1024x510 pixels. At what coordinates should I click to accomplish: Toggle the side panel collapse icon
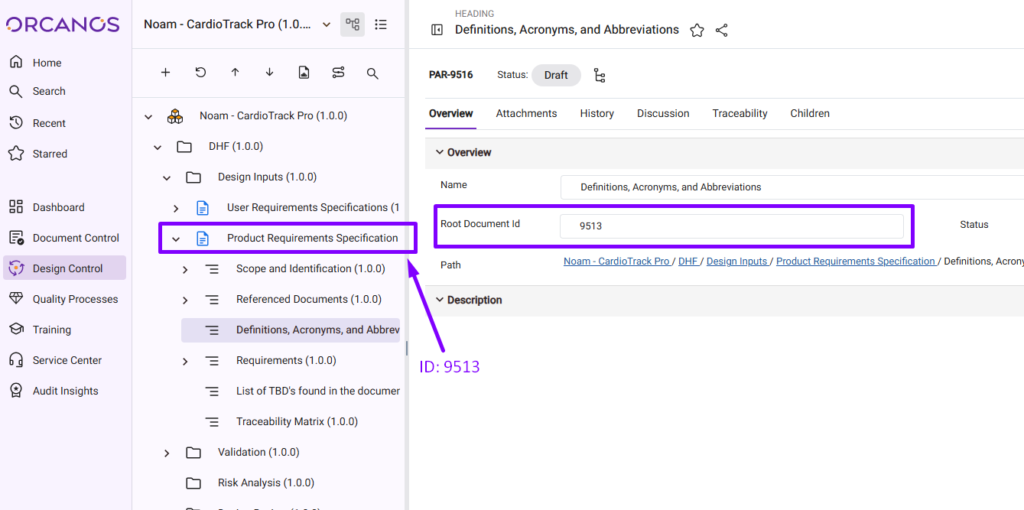tap(437, 30)
